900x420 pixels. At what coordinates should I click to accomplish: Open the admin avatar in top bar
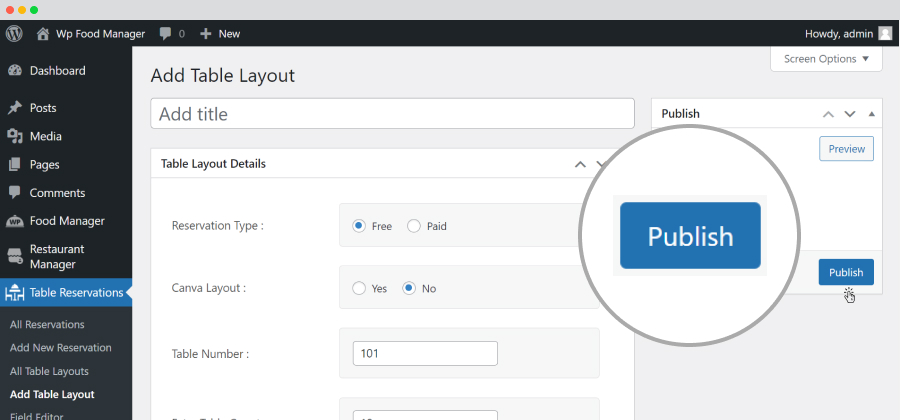pyautogui.click(x=885, y=34)
